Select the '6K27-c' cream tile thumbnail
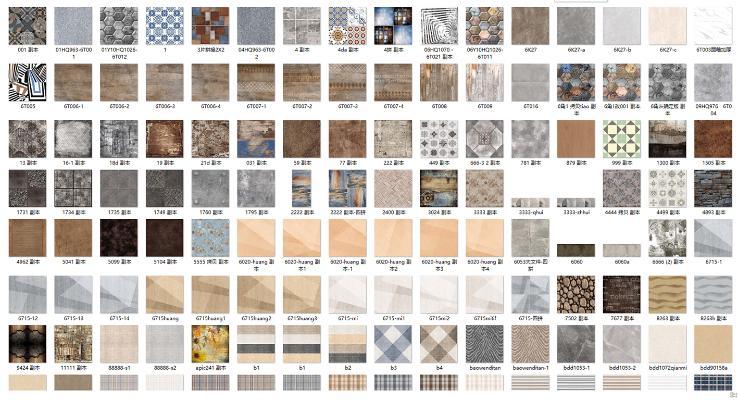This screenshot has height=400, width=738. tap(667, 26)
